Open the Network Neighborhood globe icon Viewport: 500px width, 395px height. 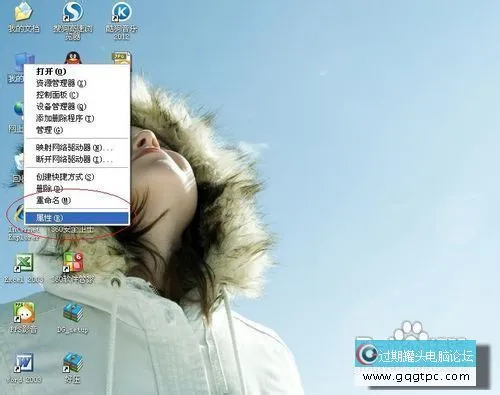[x=19, y=110]
